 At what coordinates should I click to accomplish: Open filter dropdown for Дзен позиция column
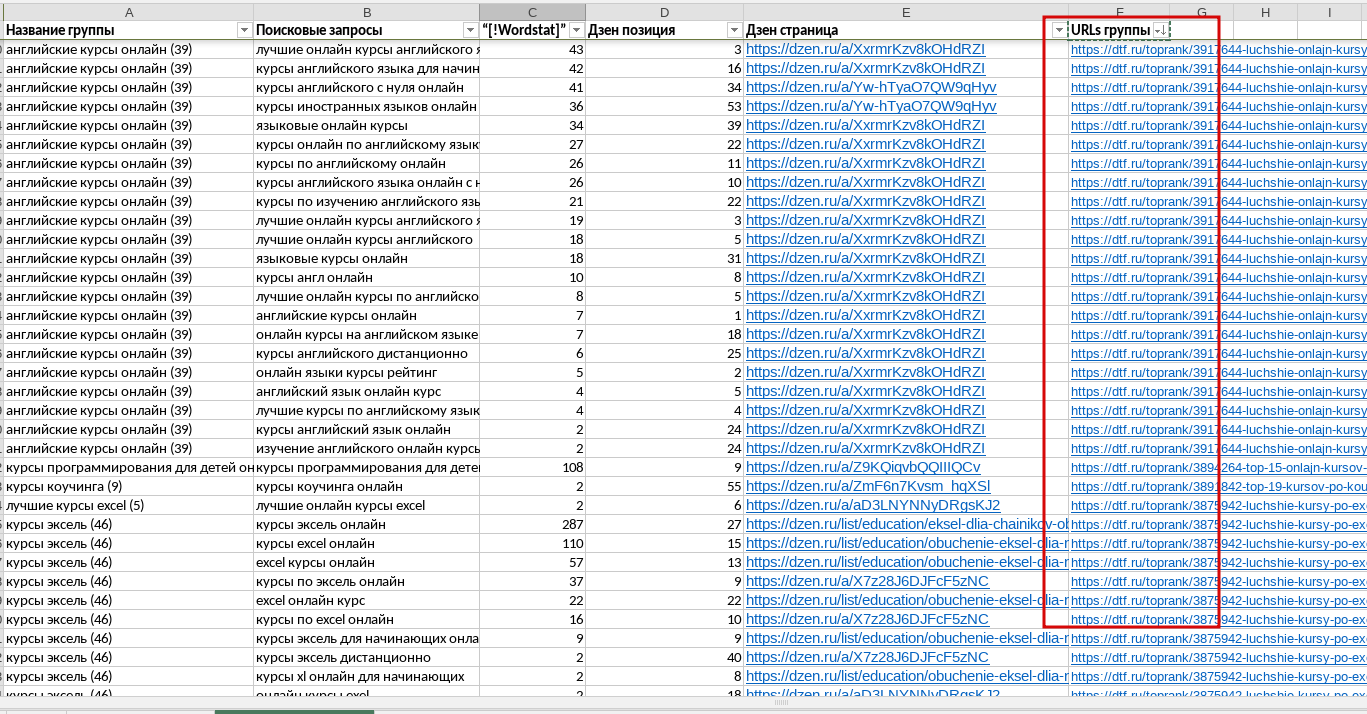pos(734,30)
